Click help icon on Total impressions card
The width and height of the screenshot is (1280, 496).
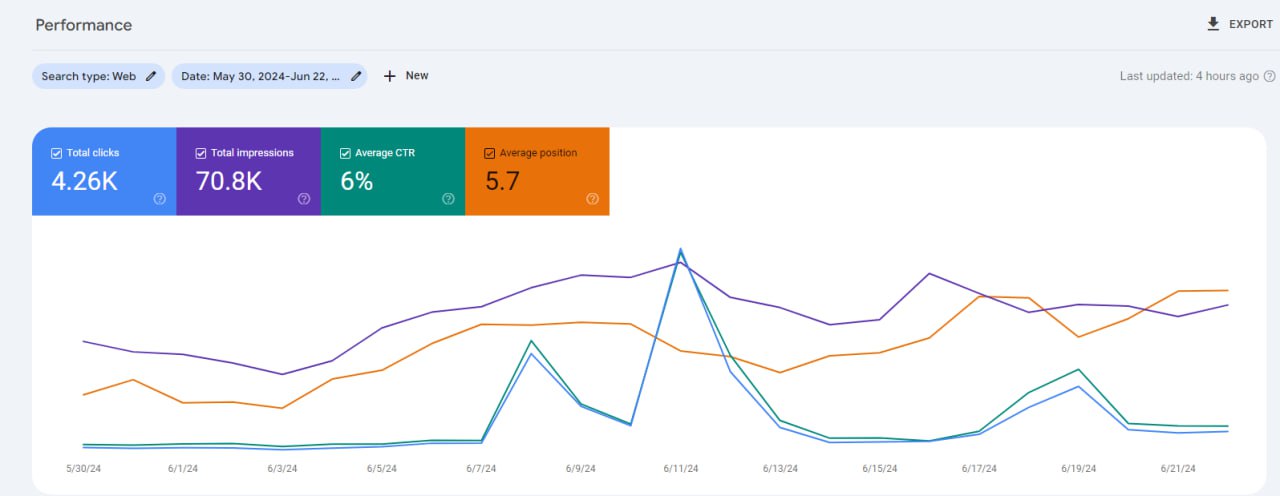pyautogui.click(x=304, y=199)
